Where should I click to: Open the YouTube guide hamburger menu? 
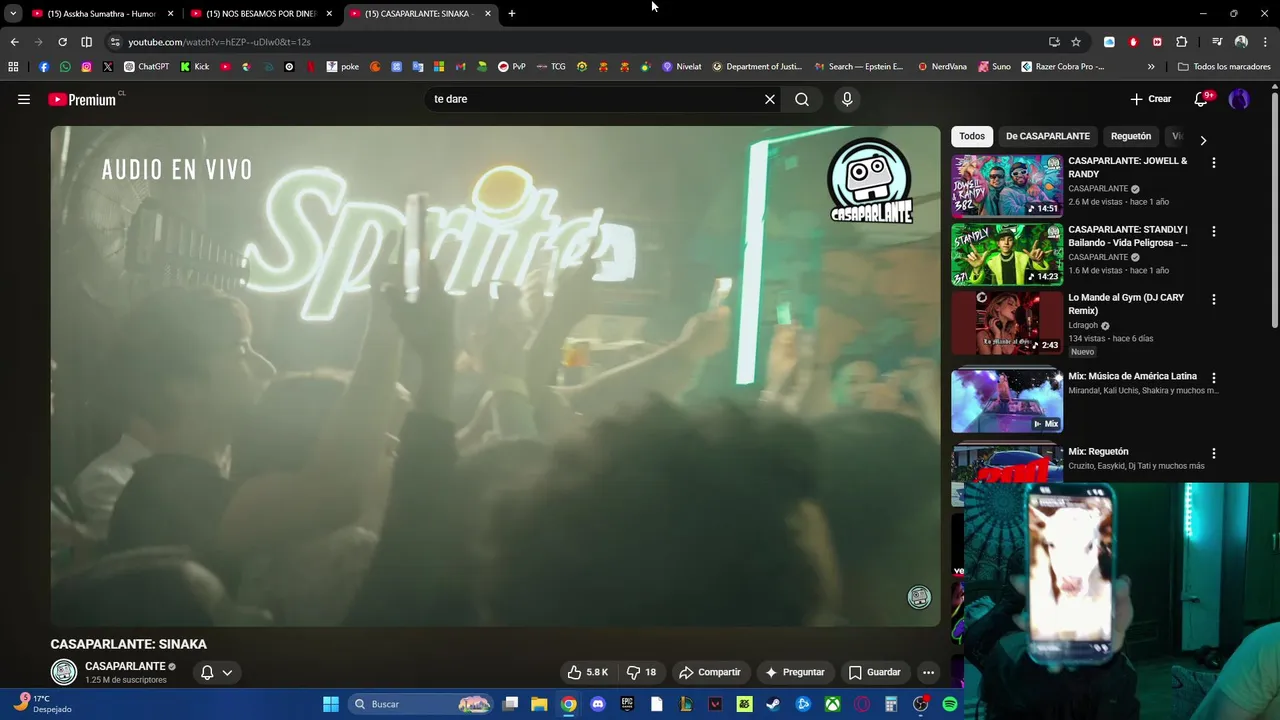(24, 99)
